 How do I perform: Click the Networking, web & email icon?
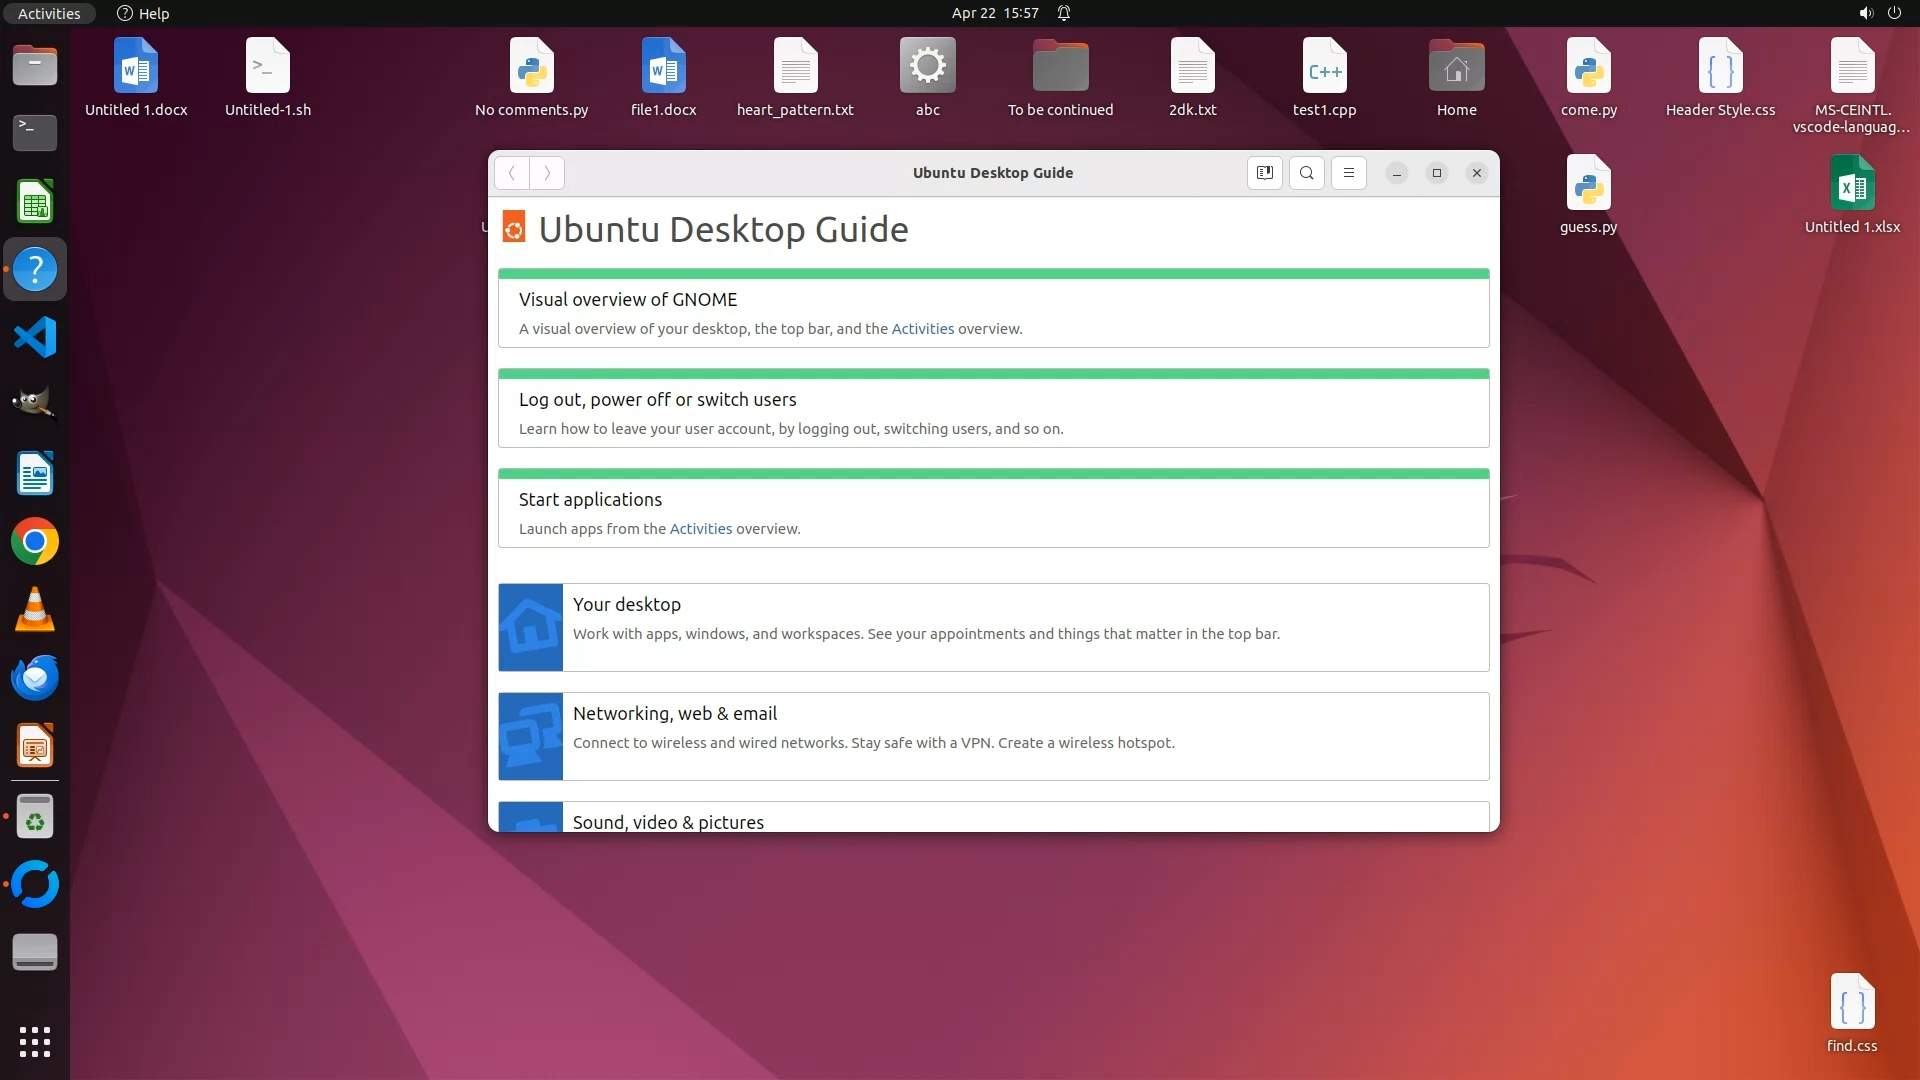530,736
